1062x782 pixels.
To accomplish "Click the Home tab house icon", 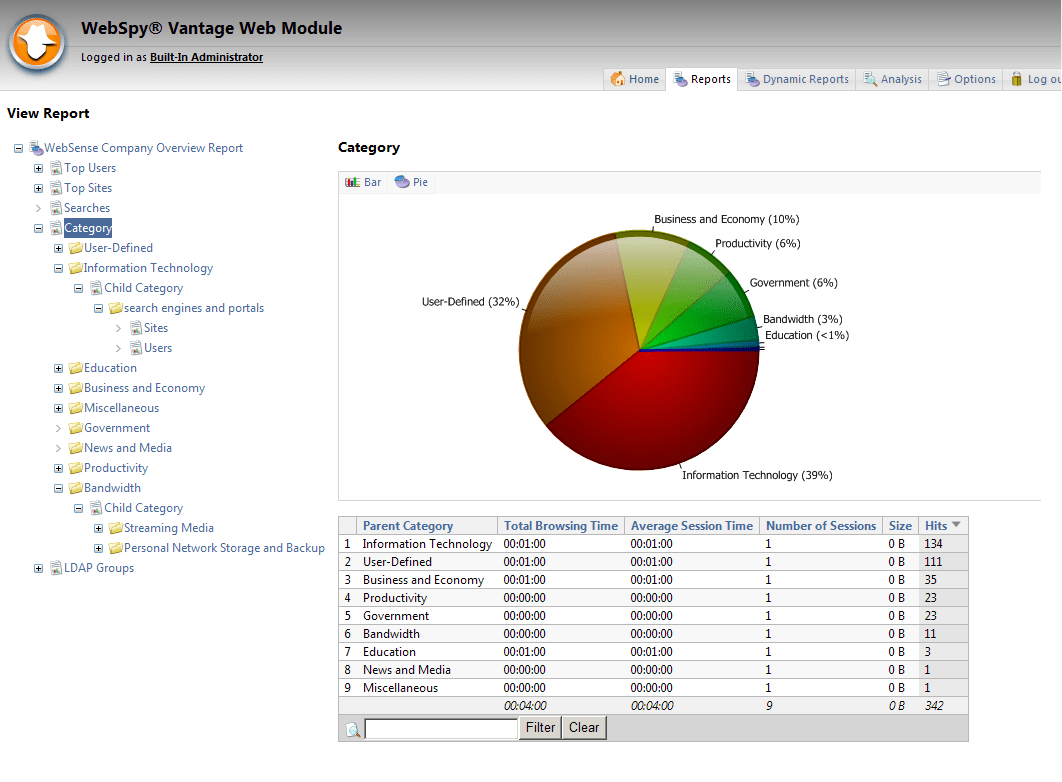I will [618, 79].
